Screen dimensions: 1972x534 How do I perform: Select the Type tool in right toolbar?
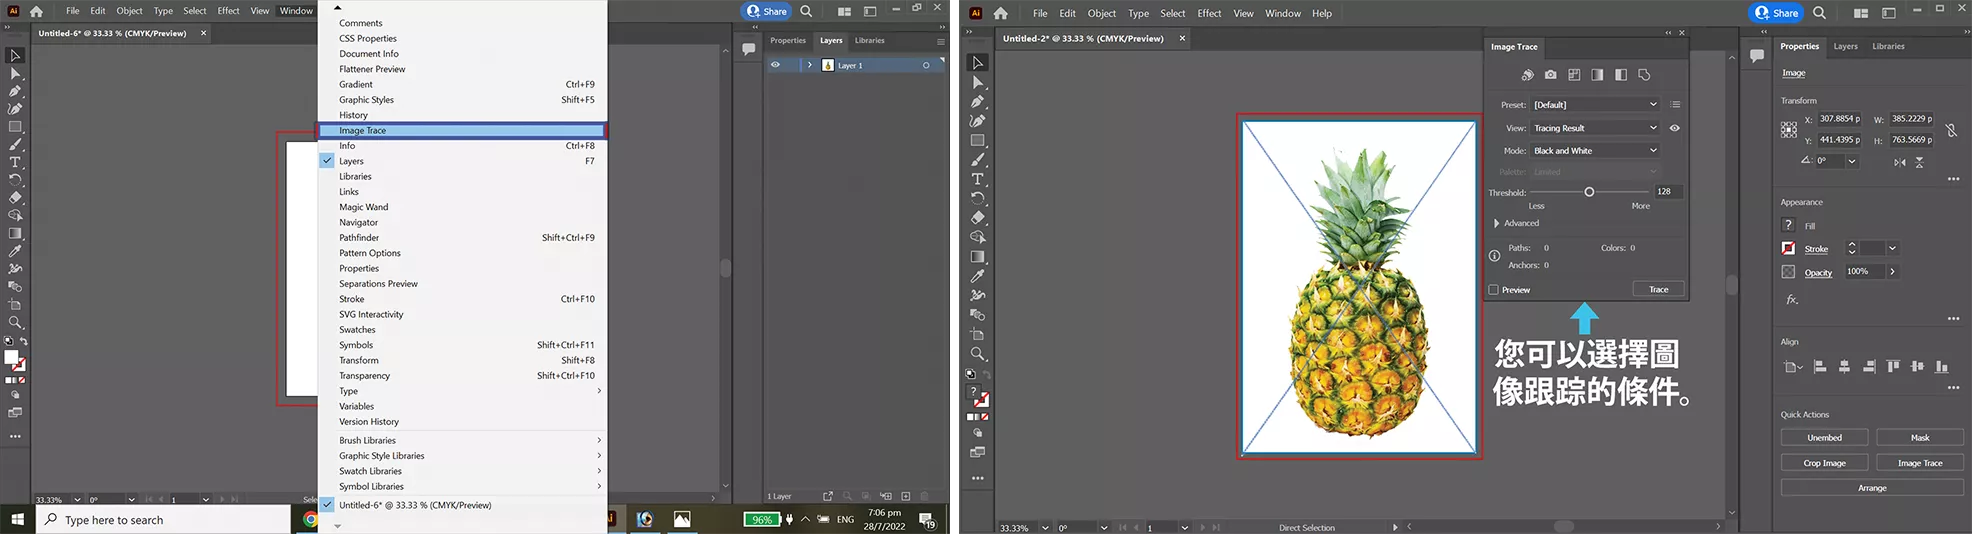pyautogui.click(x=977, y=179)
